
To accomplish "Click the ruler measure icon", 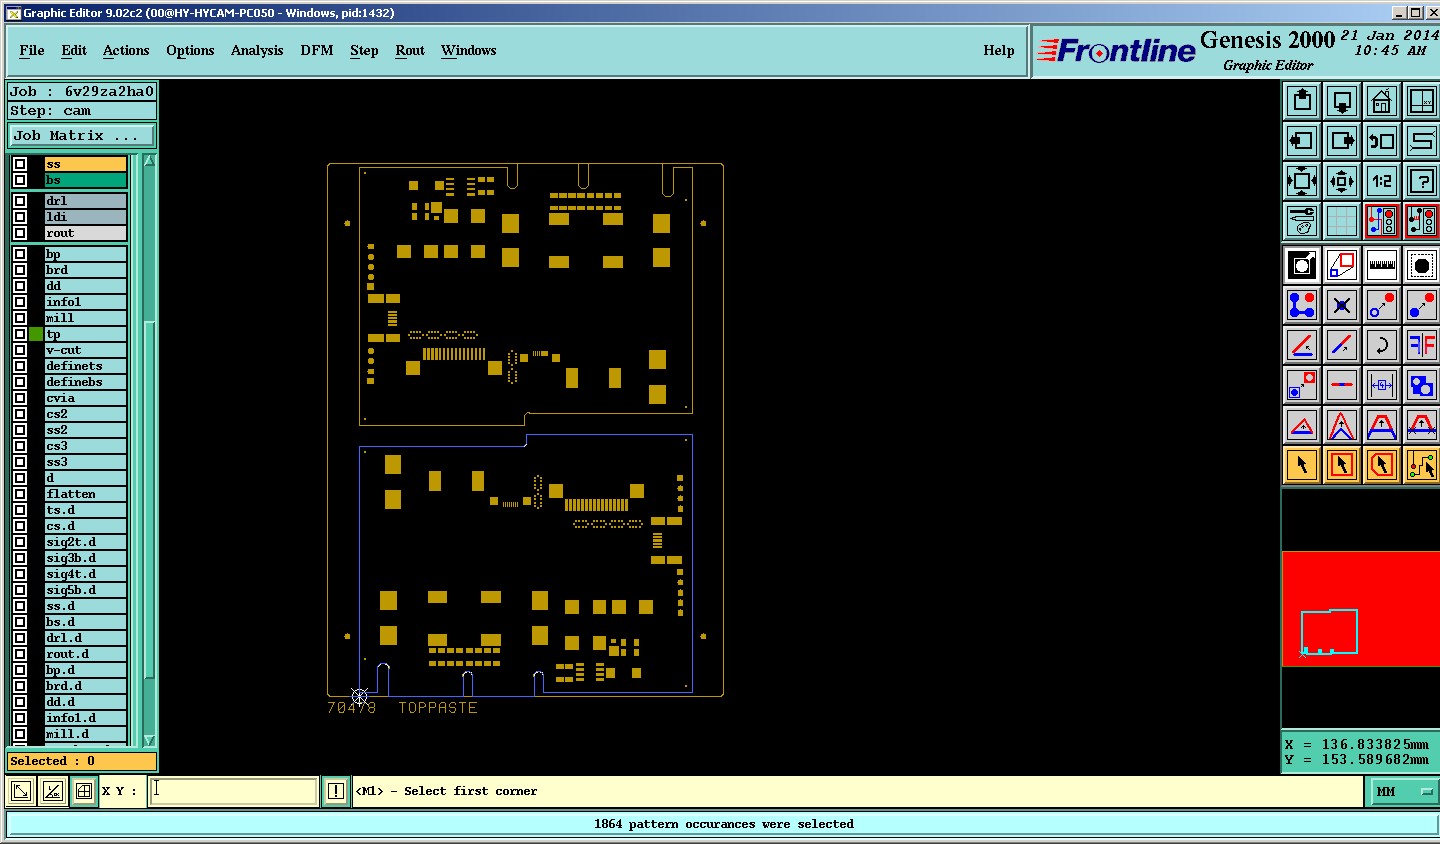I will coord(1382,265).
